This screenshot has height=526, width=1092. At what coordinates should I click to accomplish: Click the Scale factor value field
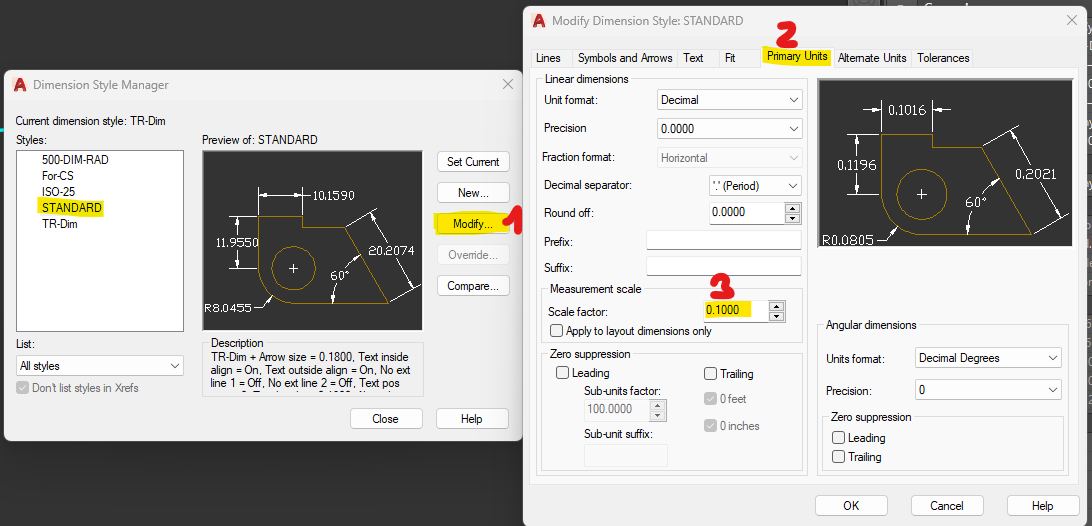pos(736,310)
